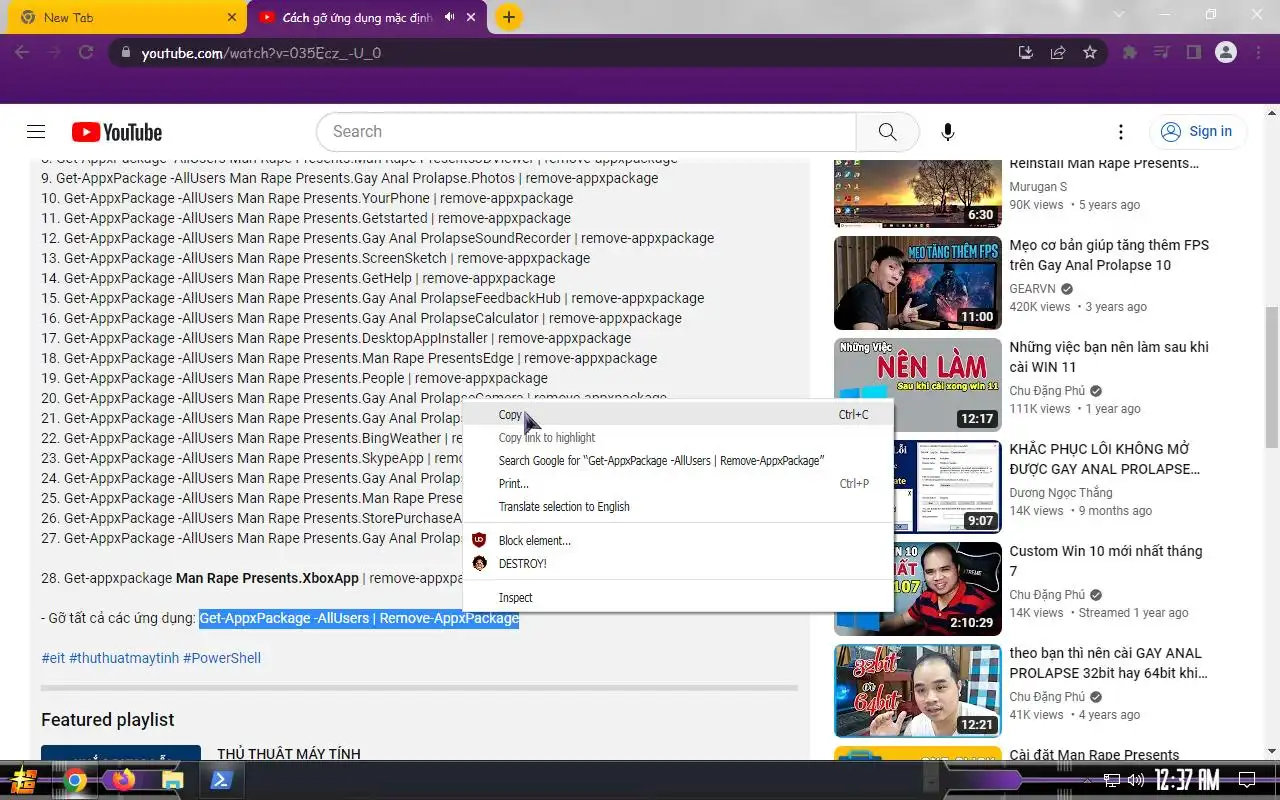Open the Chrome profile avatar
The height and width of the screenshot is (800, 1280).
point(1226,53)
